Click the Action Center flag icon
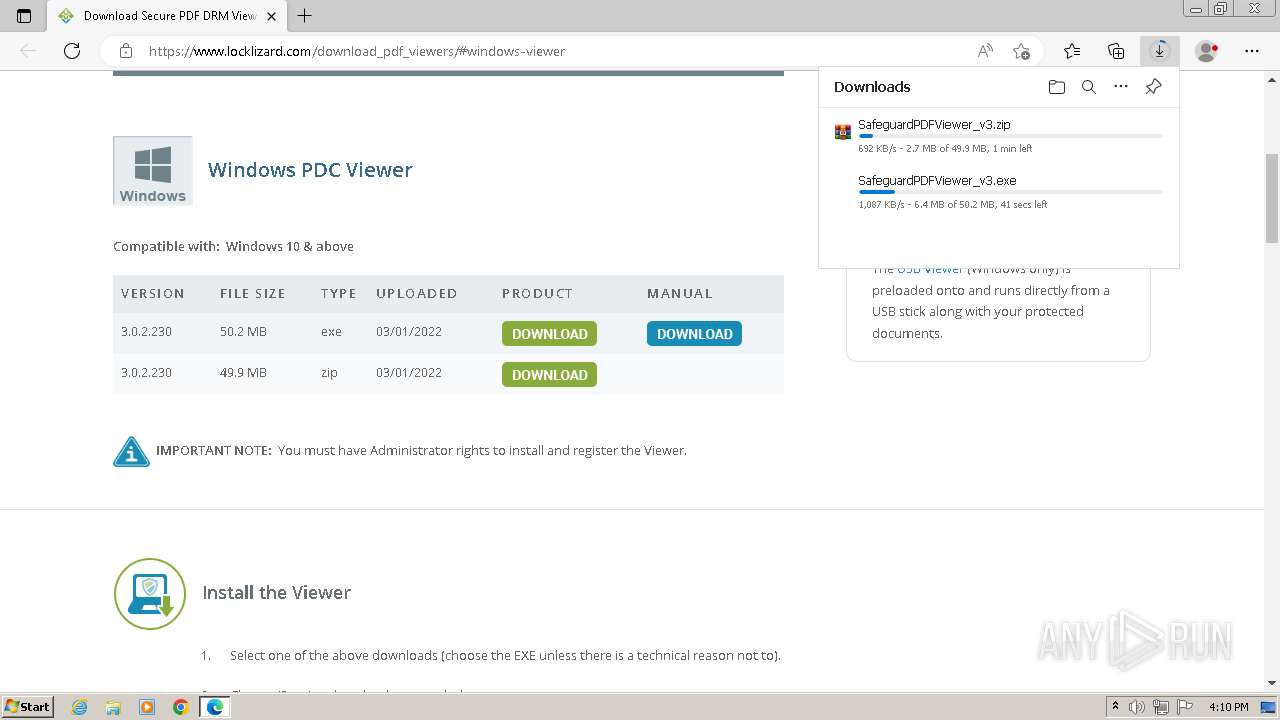 click(x=1184, y=707)
